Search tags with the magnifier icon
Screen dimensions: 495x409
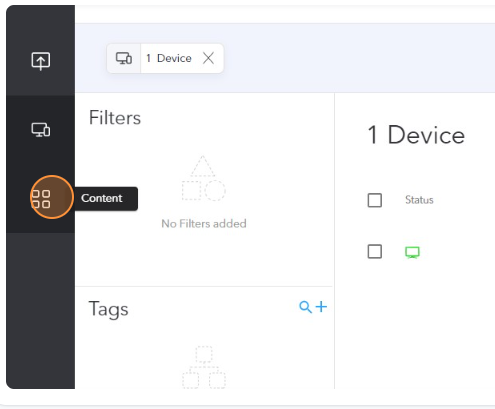305,307
